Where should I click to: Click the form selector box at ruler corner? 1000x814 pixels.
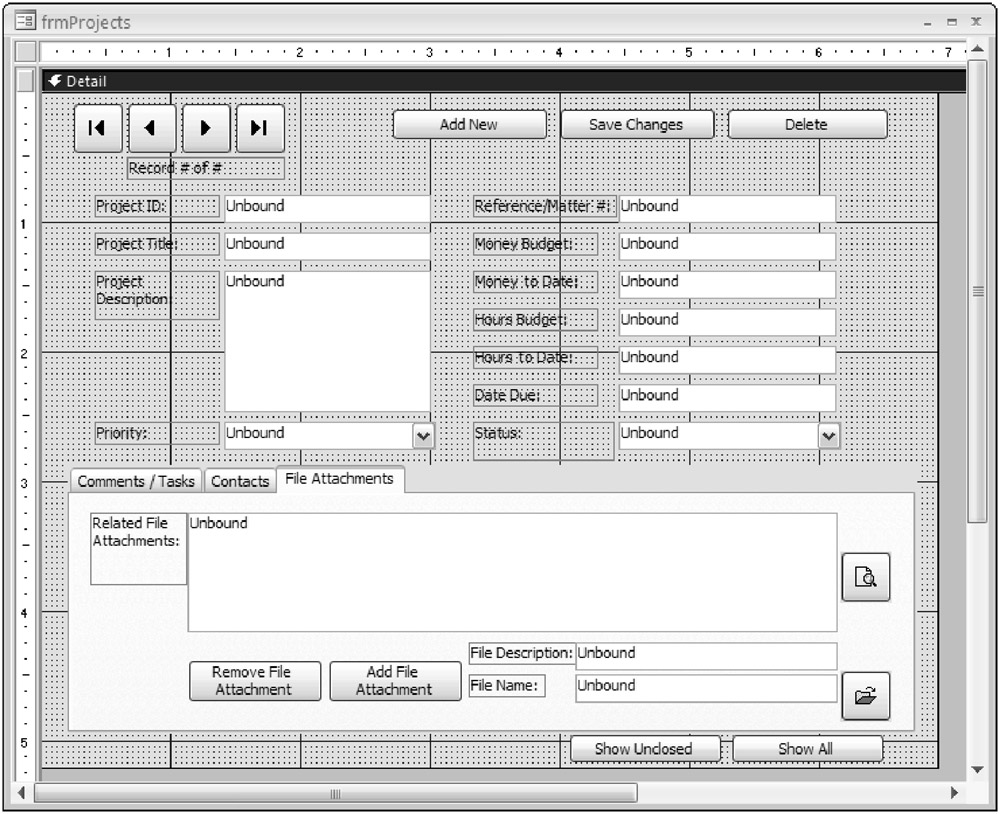27,51
